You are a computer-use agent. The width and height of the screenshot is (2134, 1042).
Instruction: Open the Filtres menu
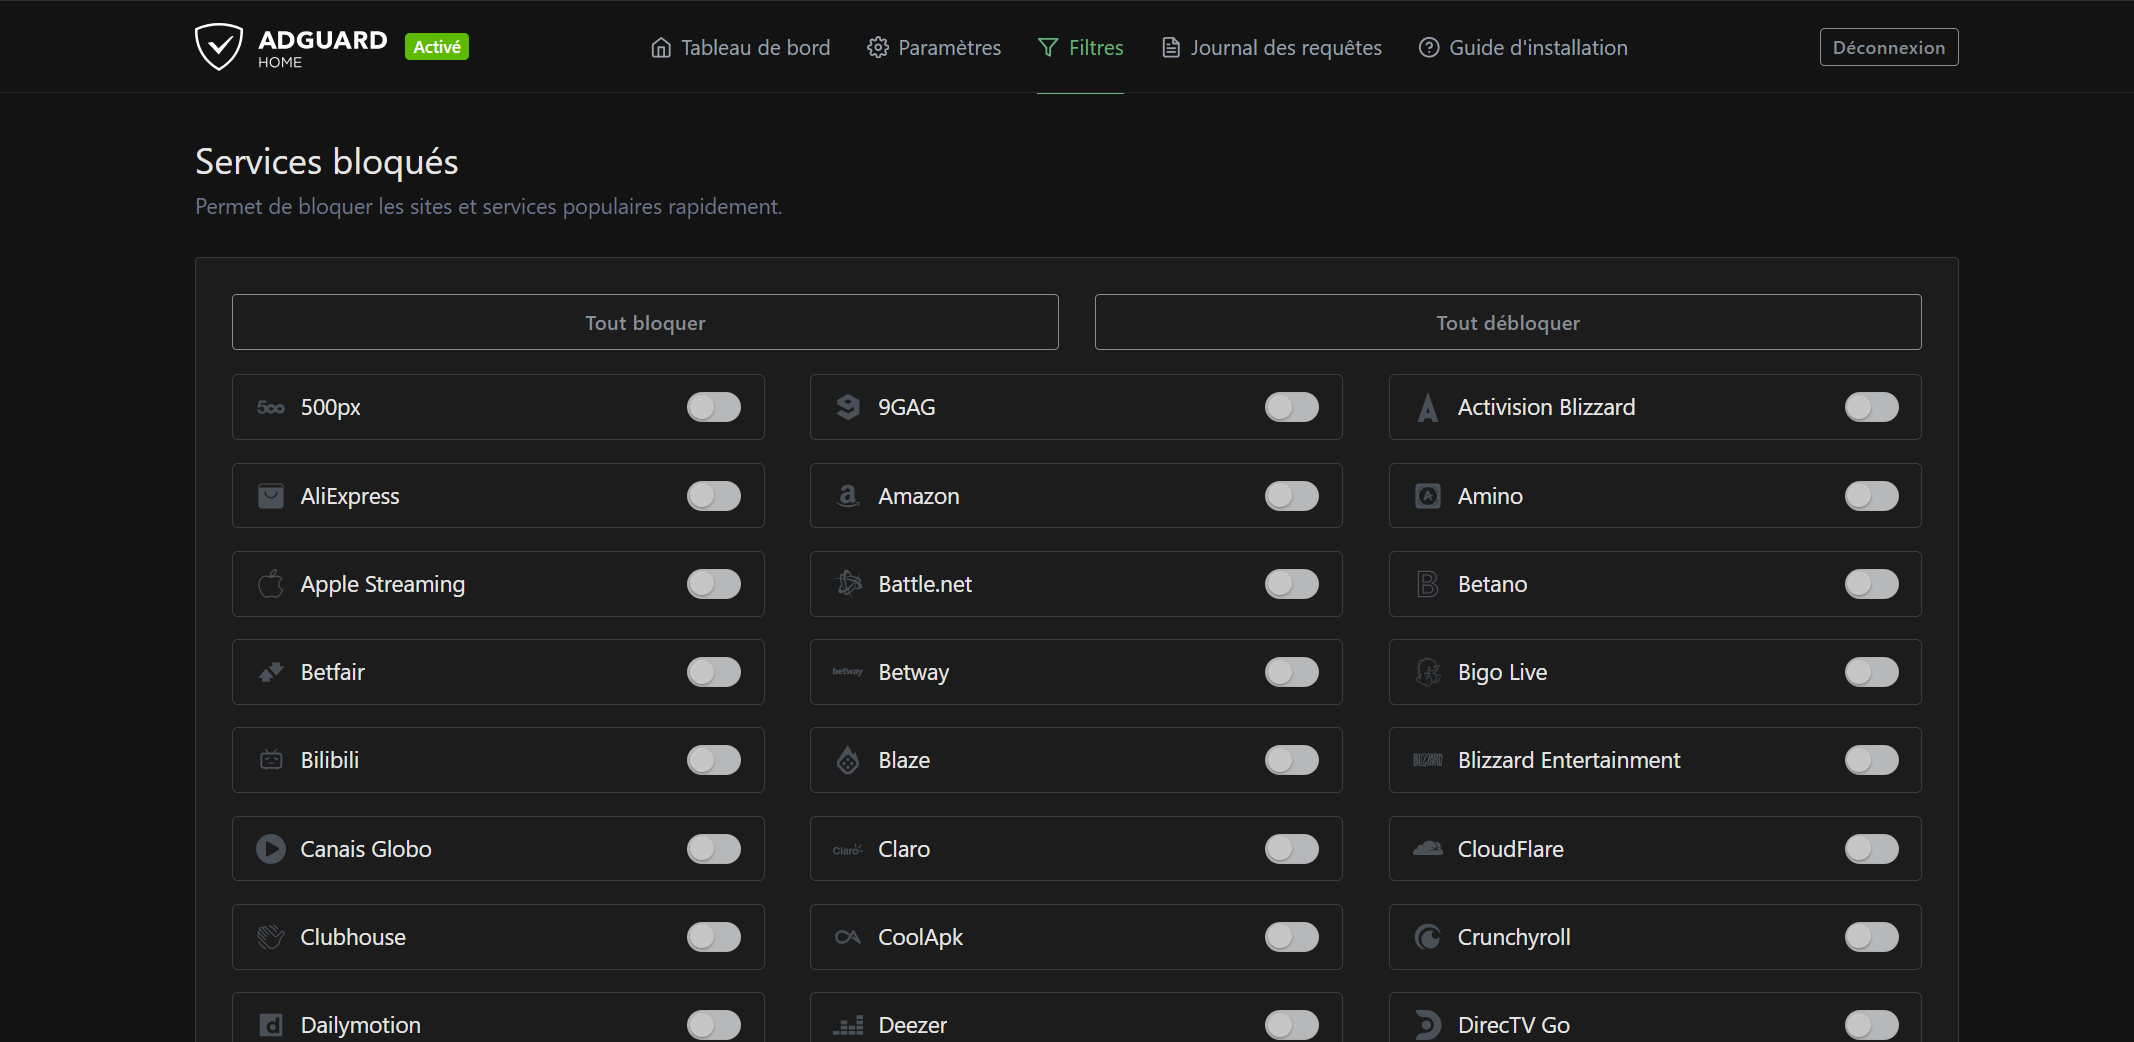(1080, 47)
